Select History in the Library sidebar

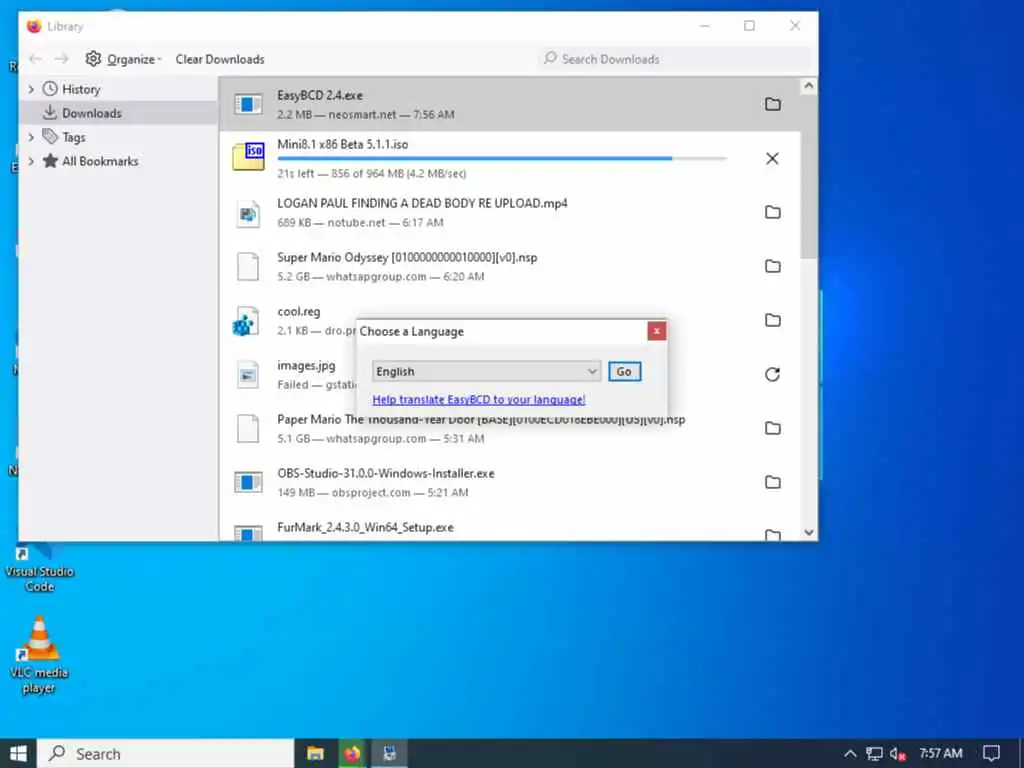click(x=119, y=89)
